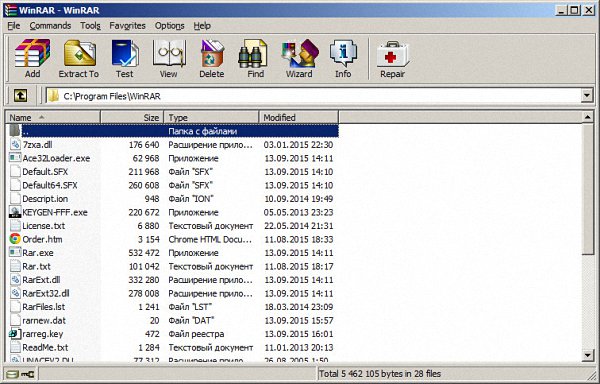Click the "Папка с файлами" type cell
The image size is (600, 384).
pyautogui.click(x=203, y=131)
